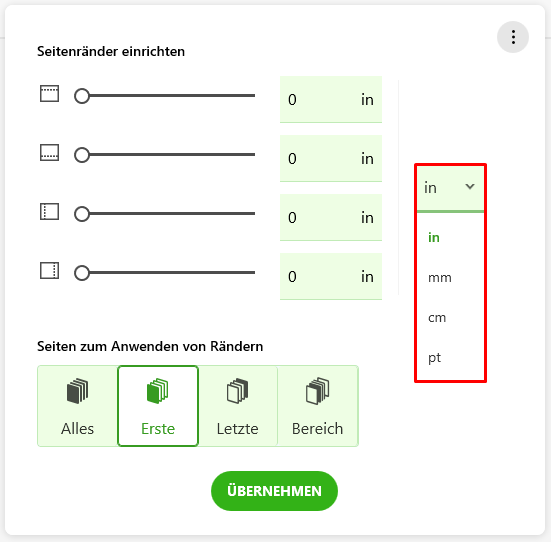Select the Alles pages option

point(78,406)
